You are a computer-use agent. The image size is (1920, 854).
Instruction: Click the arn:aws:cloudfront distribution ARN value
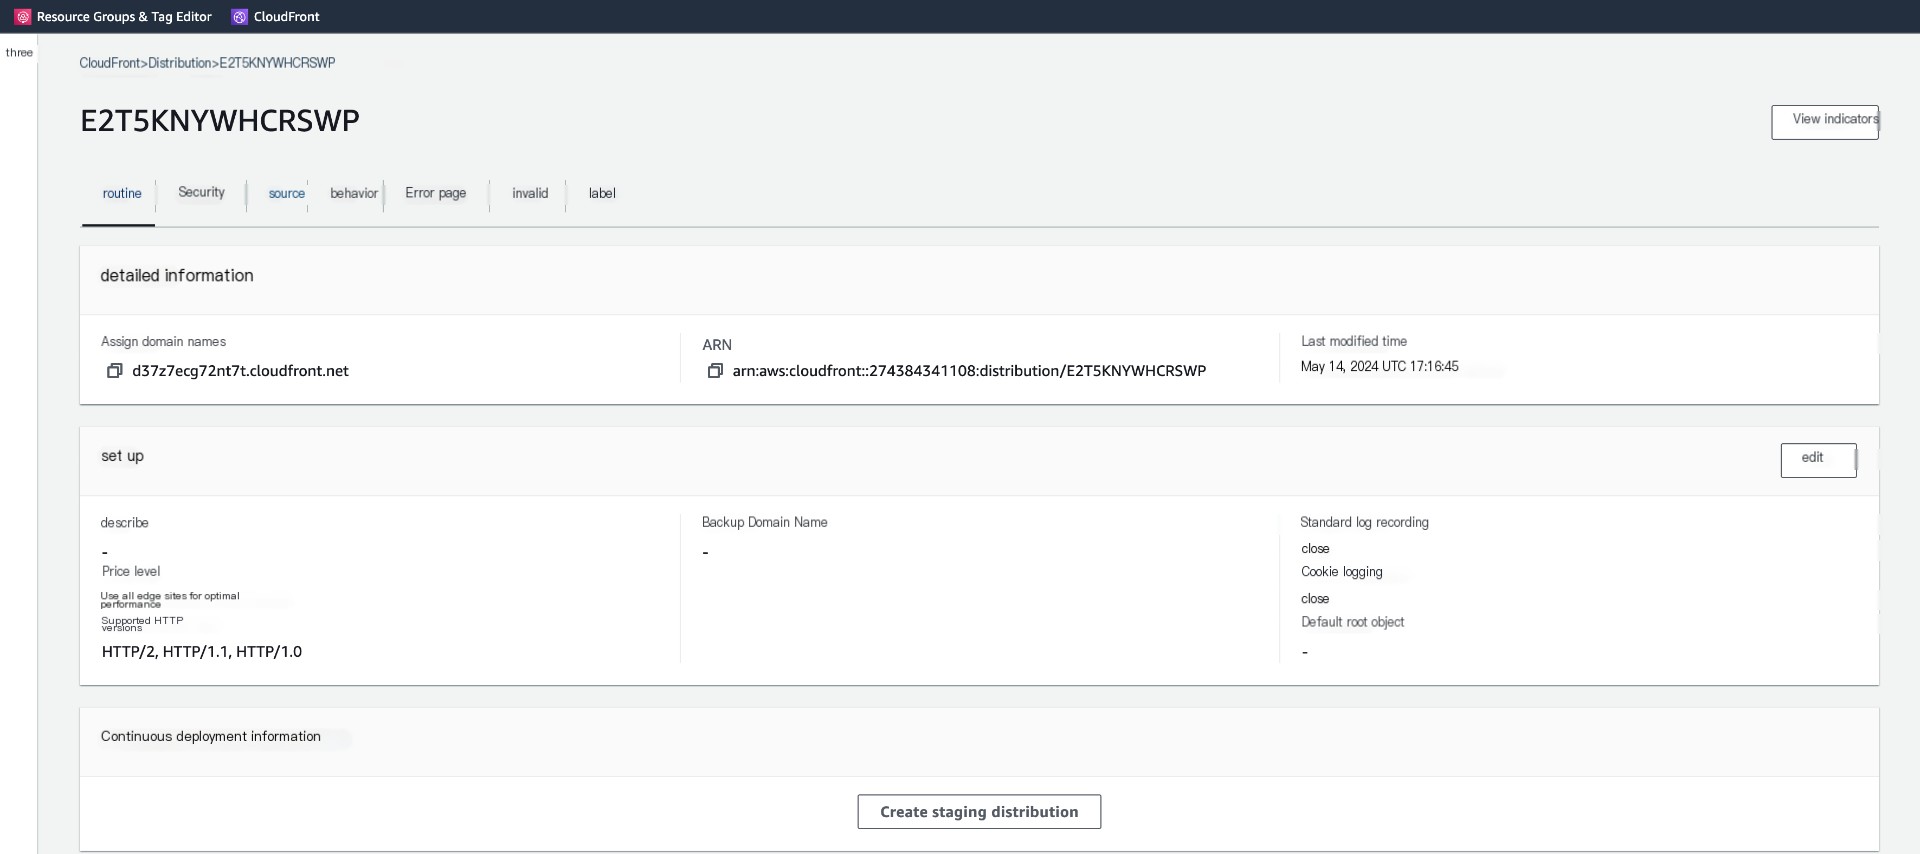tap(969, 371)
